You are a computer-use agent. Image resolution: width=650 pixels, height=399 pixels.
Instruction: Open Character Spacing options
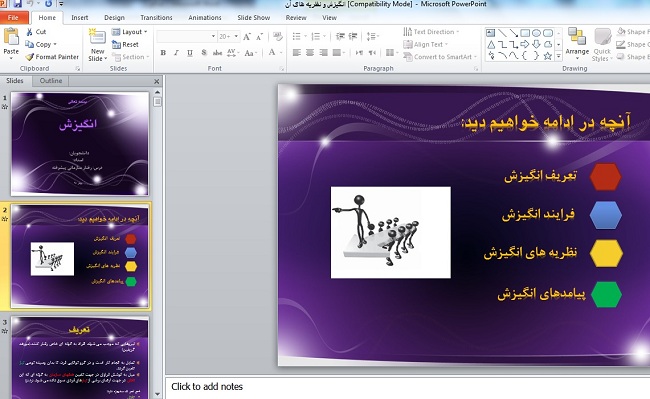tap(232, 53)
